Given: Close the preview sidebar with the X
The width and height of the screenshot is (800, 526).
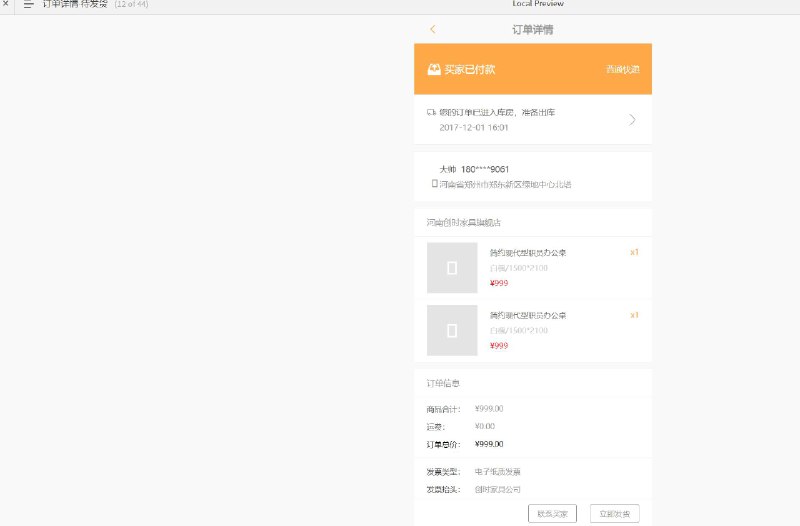Looking at the screenshot, I should tap(6, 3).
